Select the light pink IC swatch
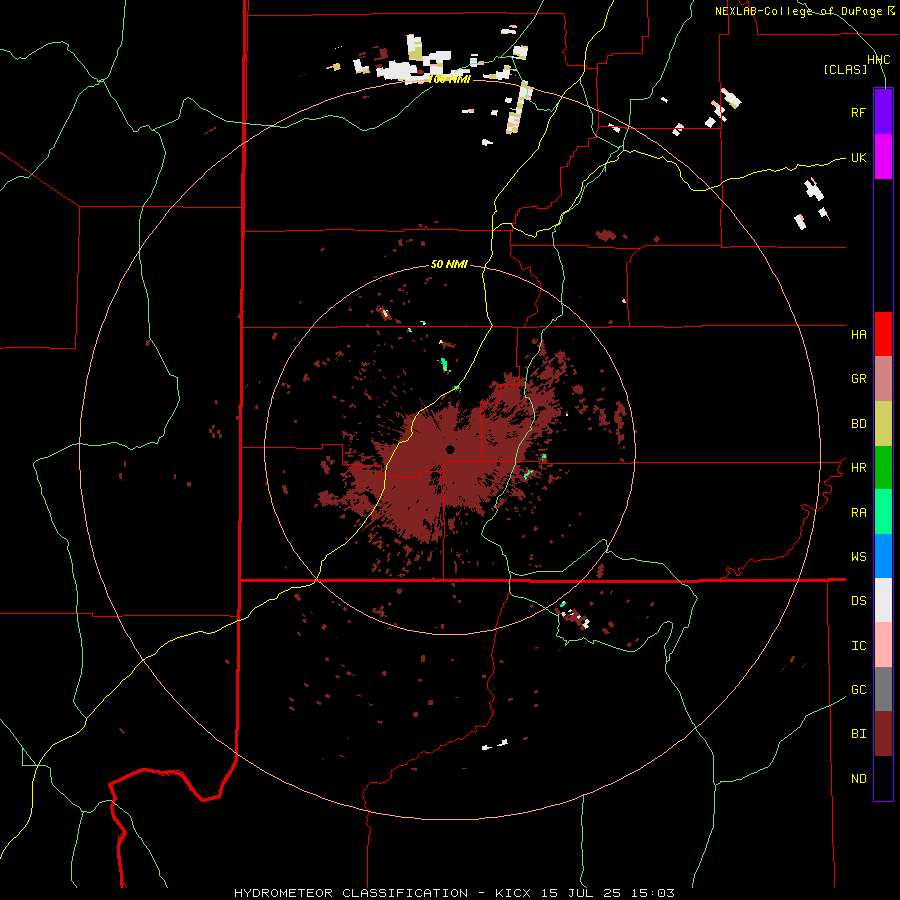900x900 pixels. pos(883,645)
